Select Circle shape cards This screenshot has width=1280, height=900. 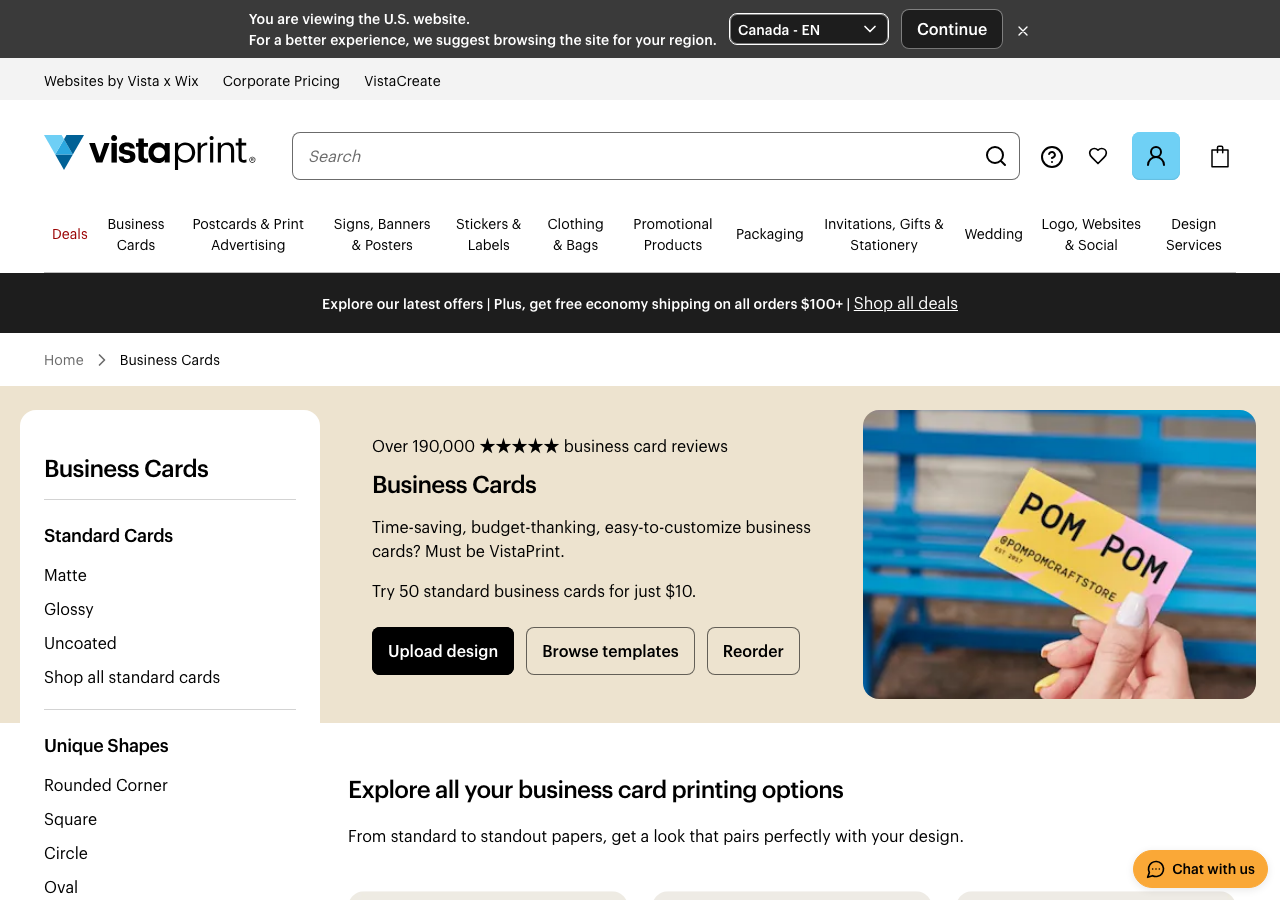(x=66, y=853)
